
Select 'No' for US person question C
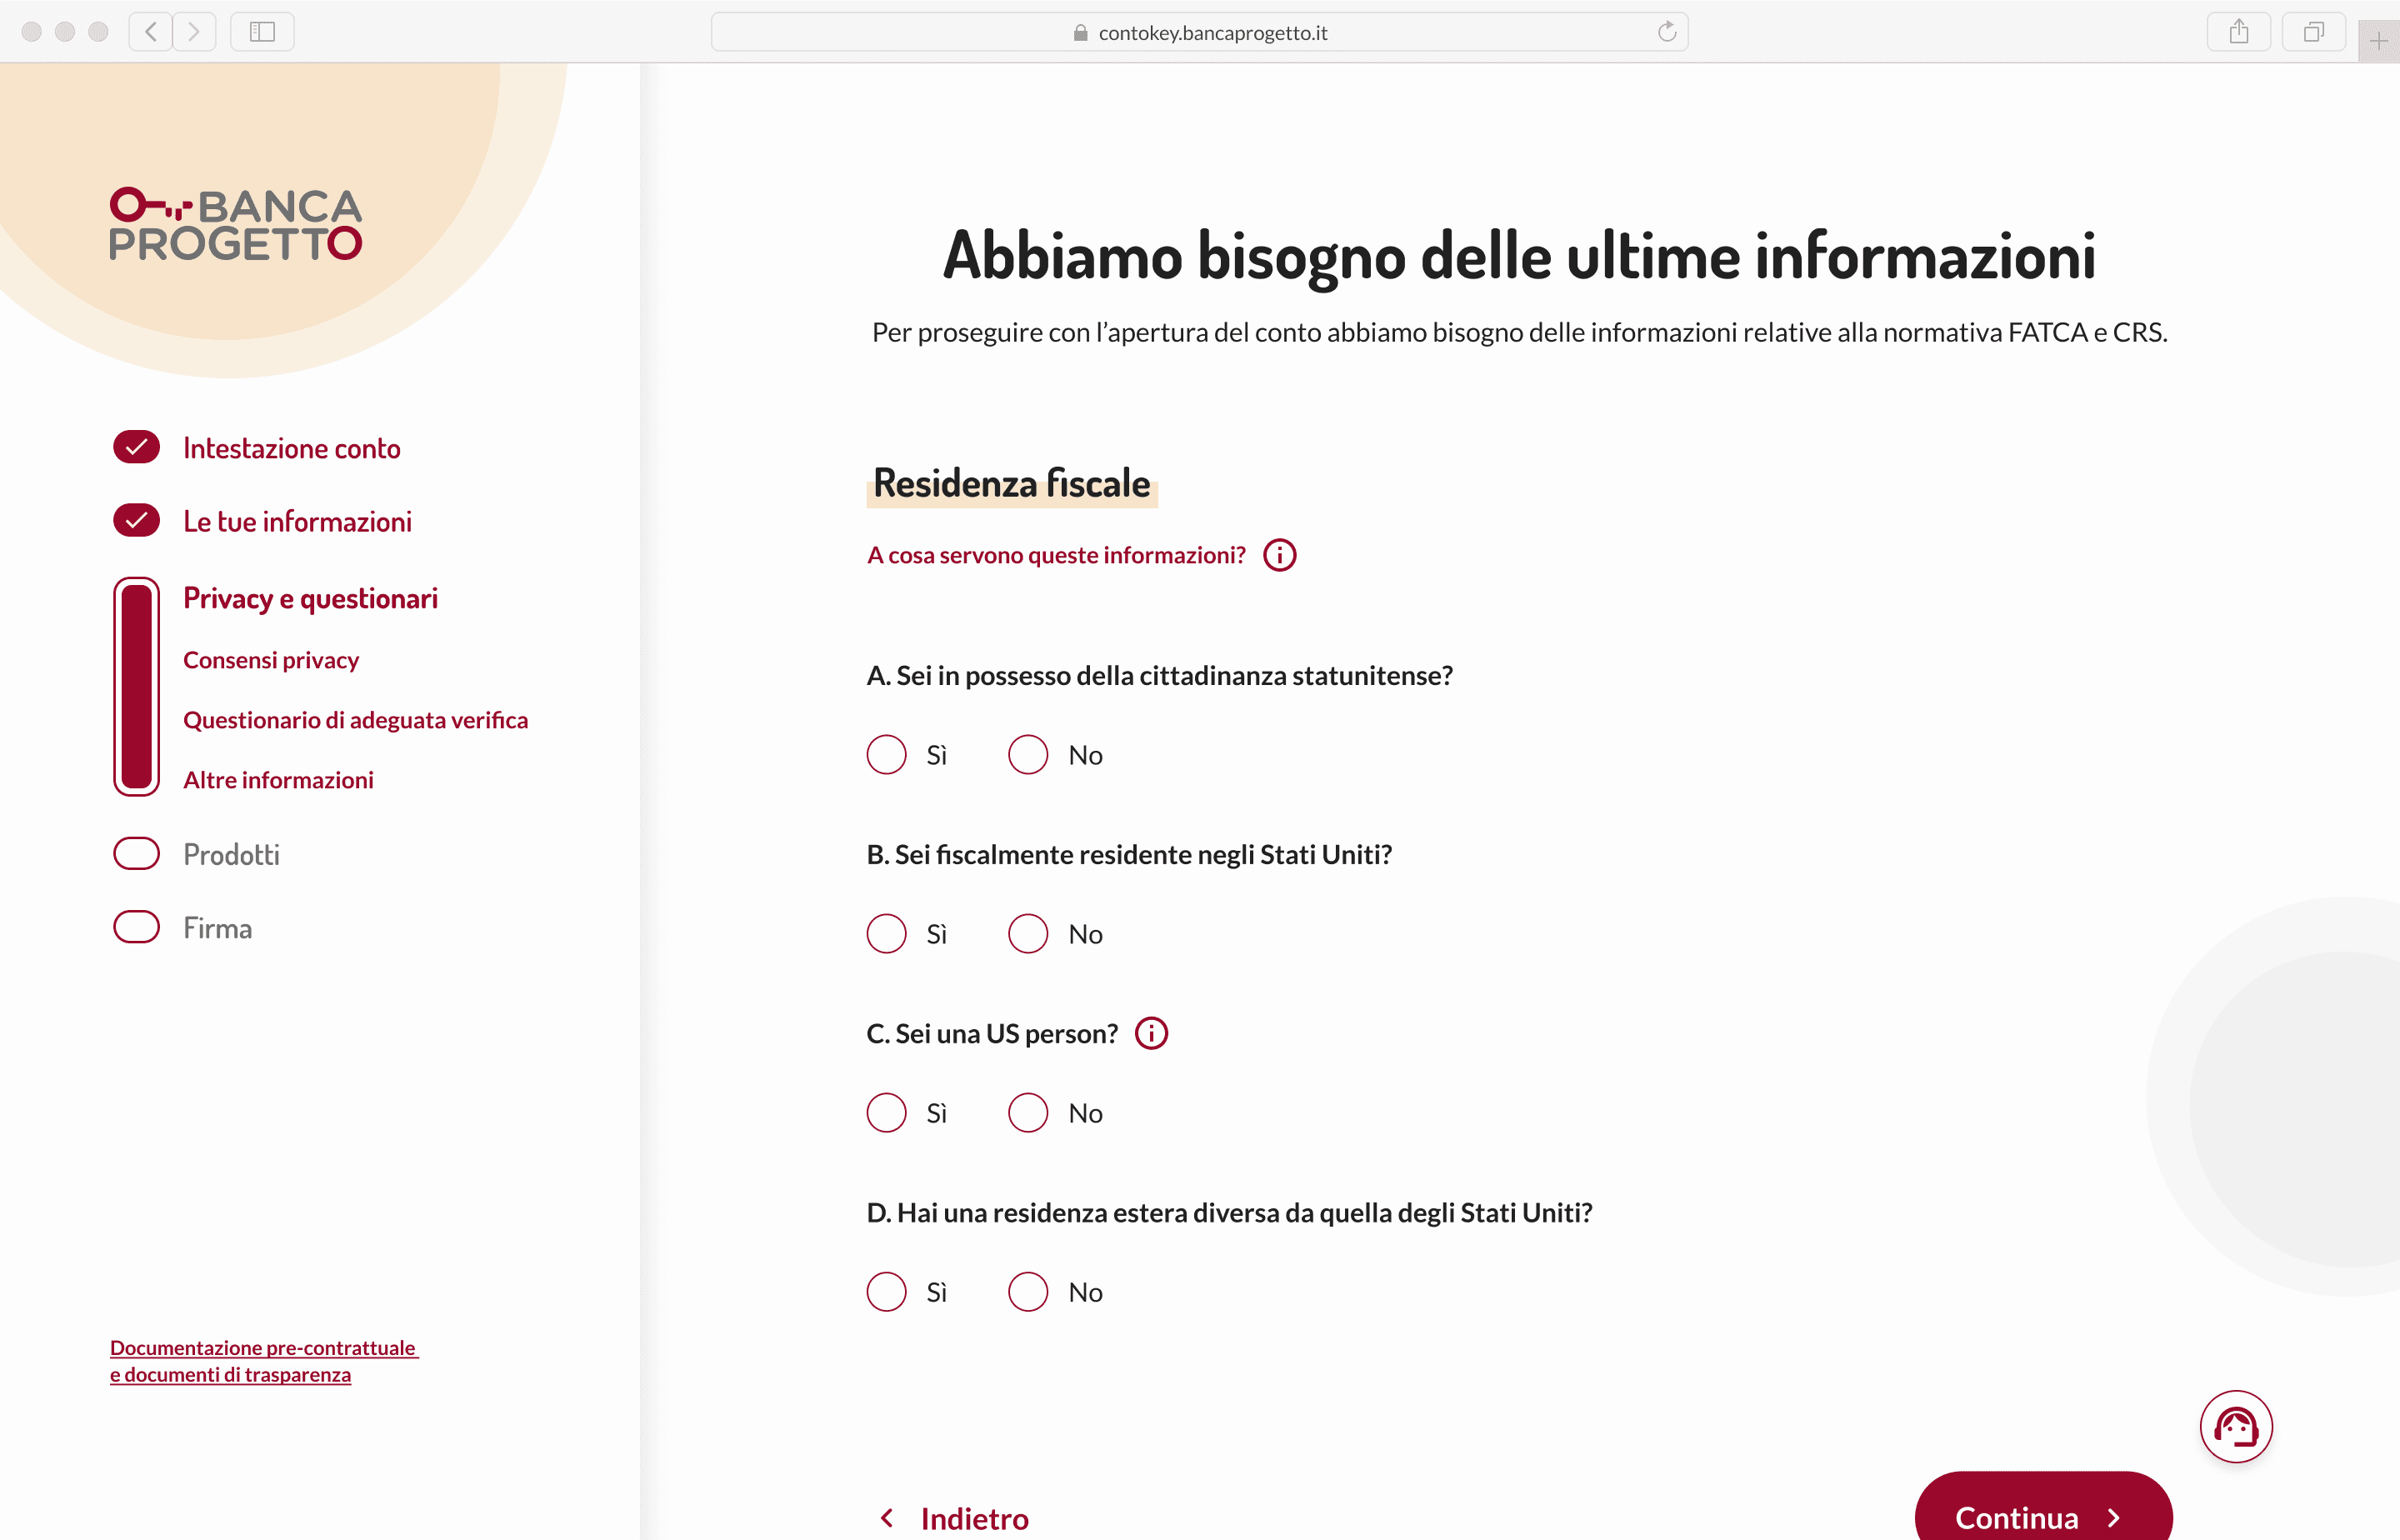[x=1028, y=1113]
